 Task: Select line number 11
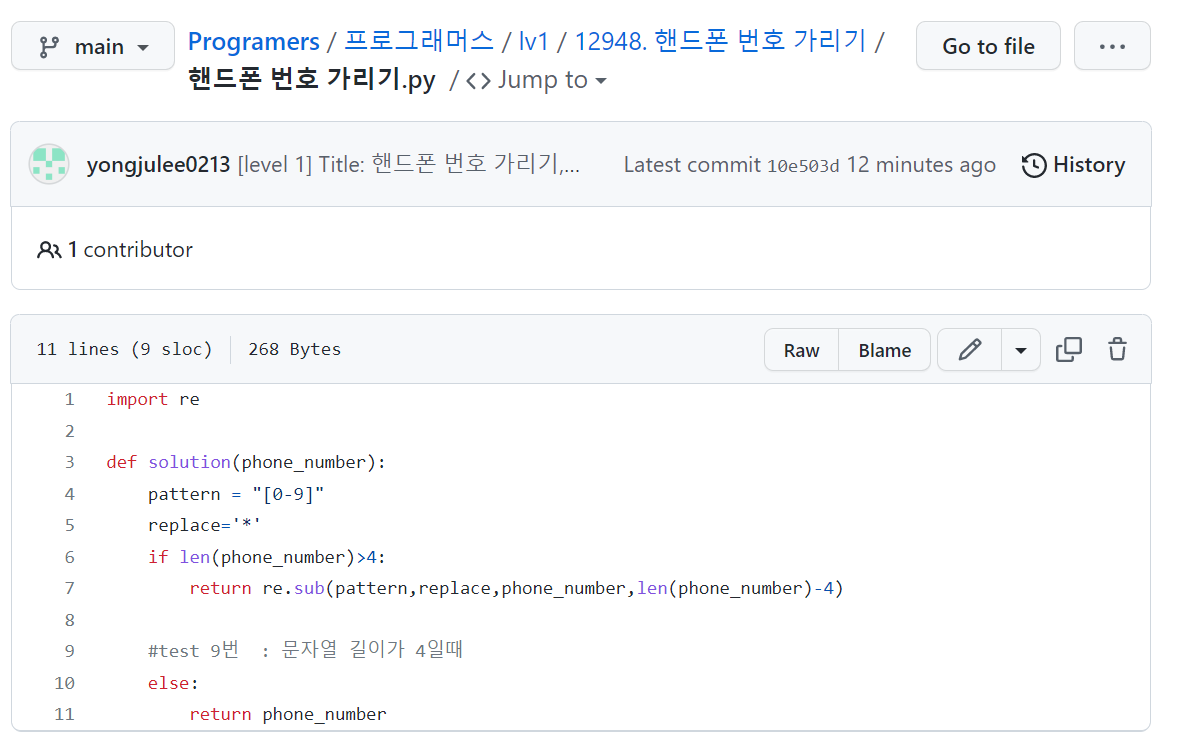click(x=64, y=714)
